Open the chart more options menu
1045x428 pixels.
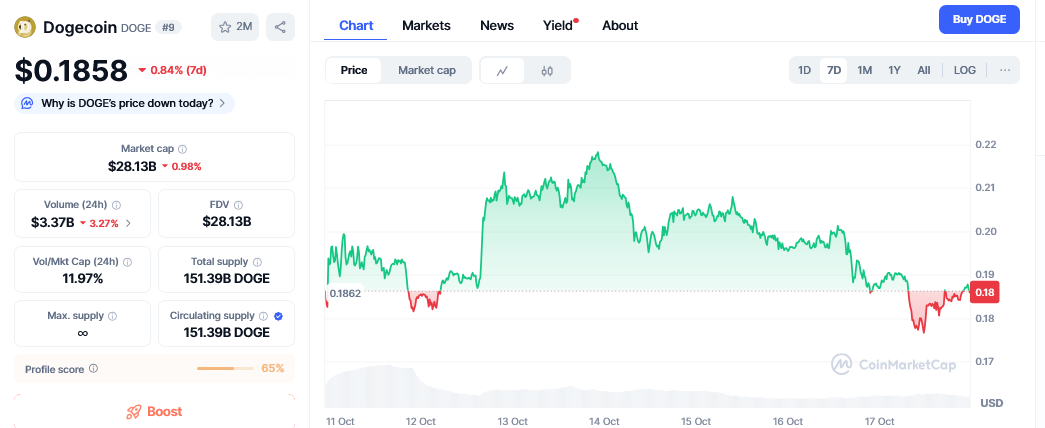coord(1004,70)
